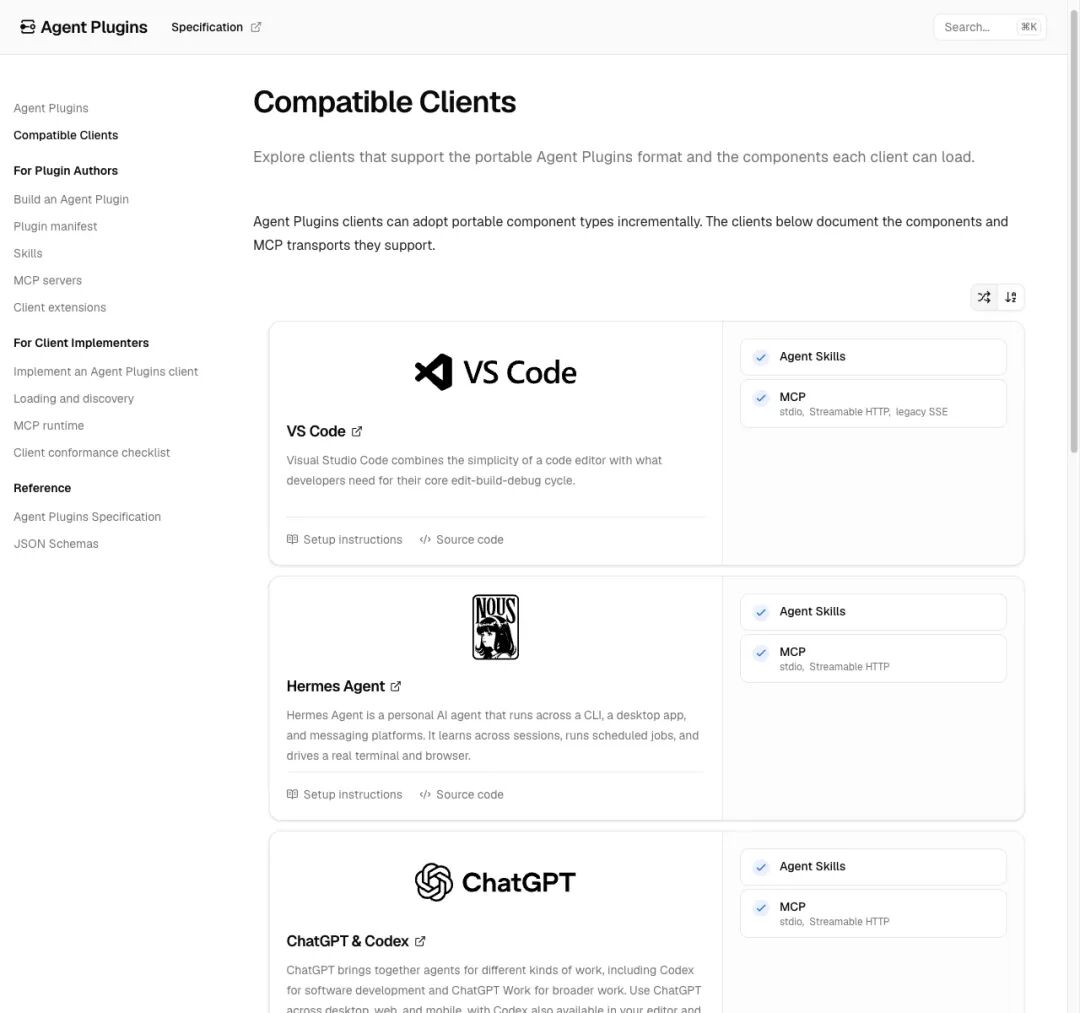Open ChatGPT & Codex external link icon
1080x1013 pixels.
coord(420,941)
